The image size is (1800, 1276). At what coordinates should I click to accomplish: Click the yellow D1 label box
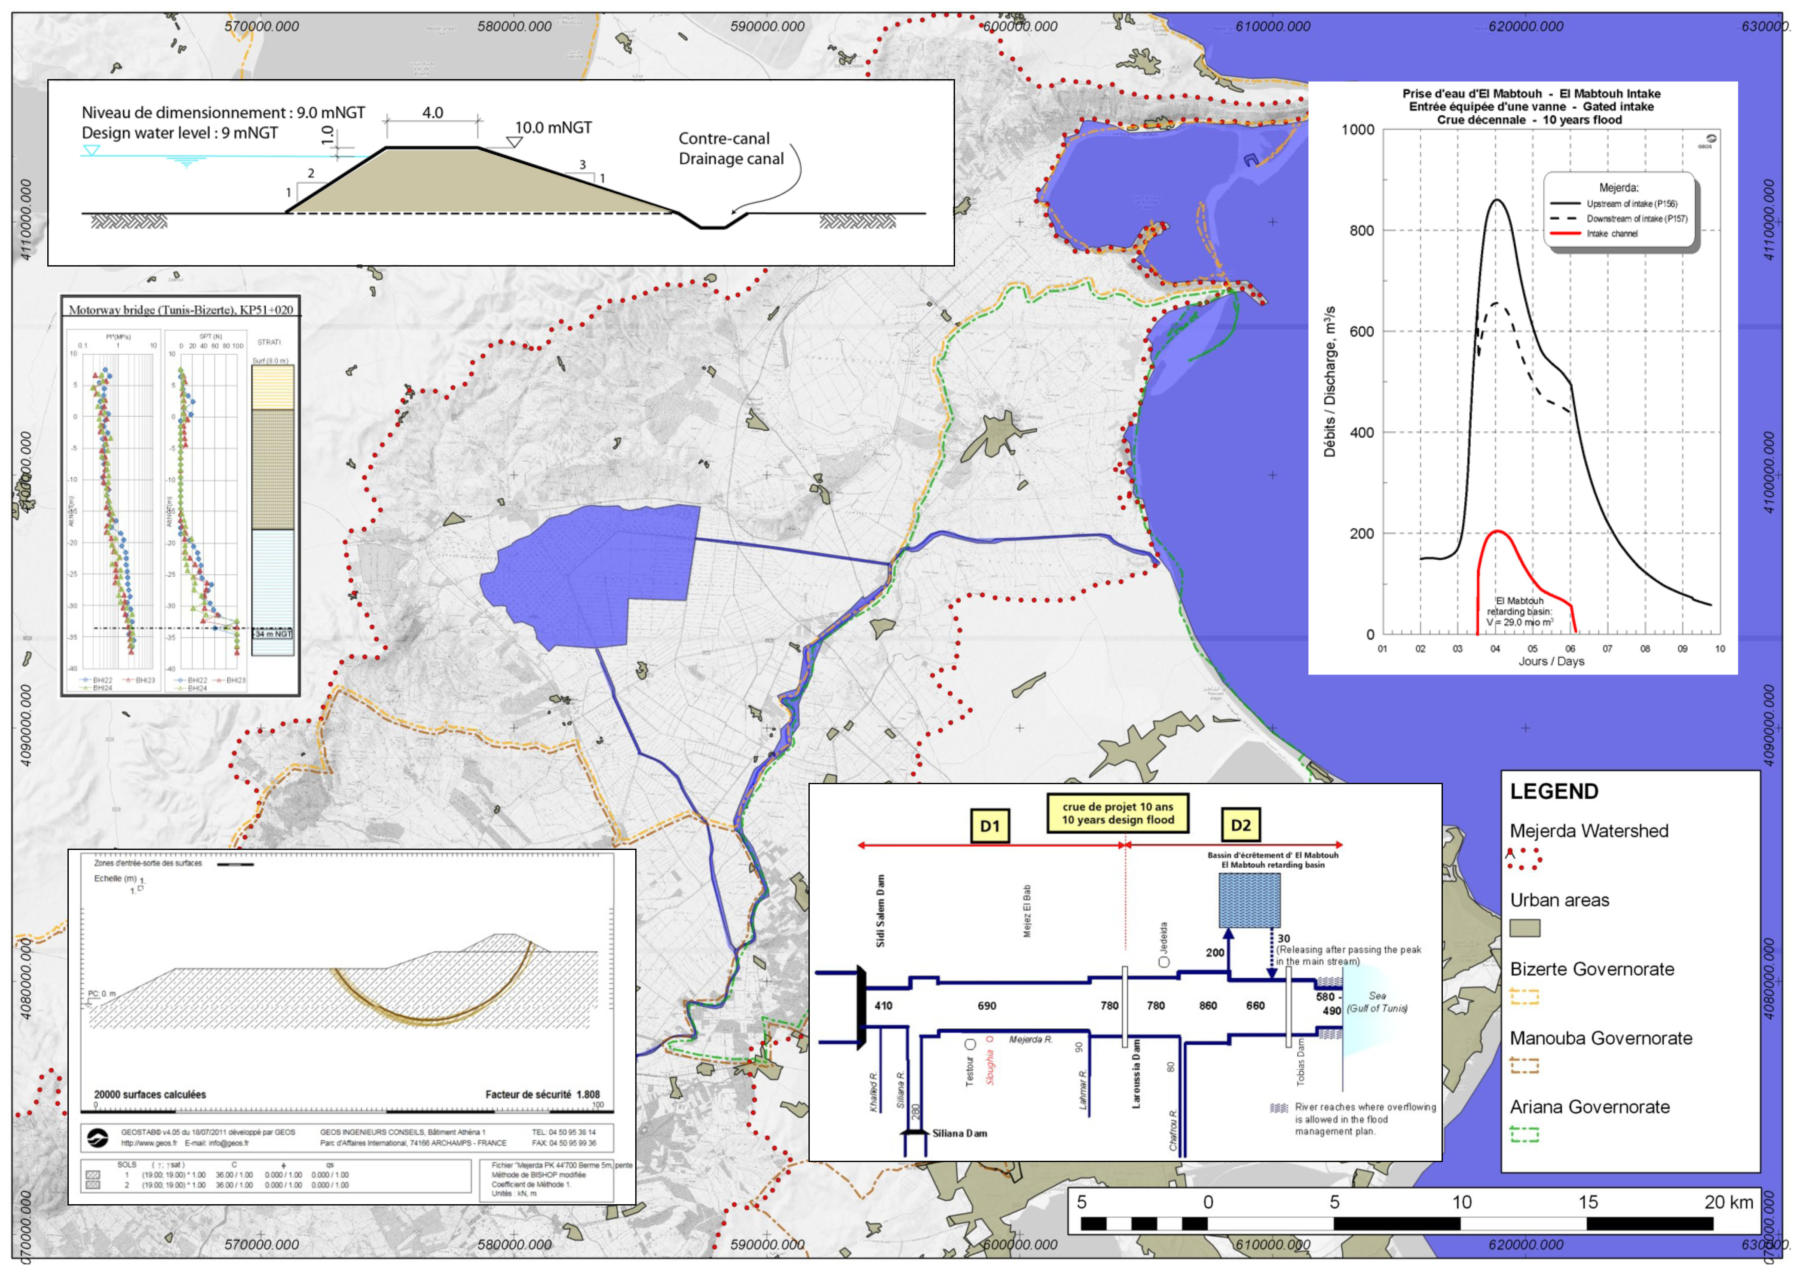[989, 825]
